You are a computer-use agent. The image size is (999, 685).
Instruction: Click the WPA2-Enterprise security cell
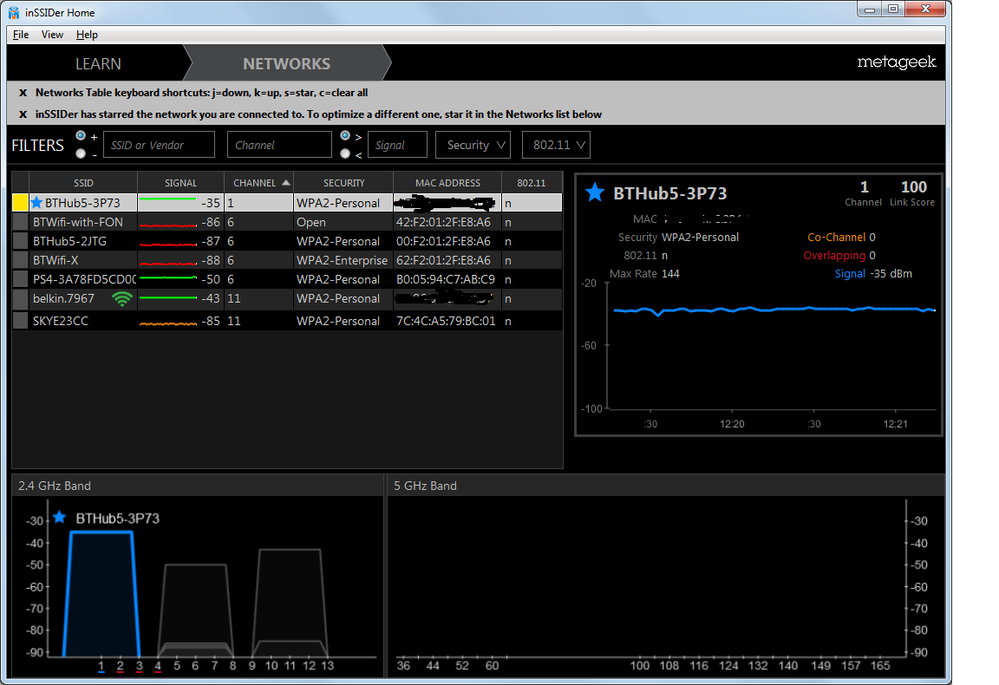(342, 260)
